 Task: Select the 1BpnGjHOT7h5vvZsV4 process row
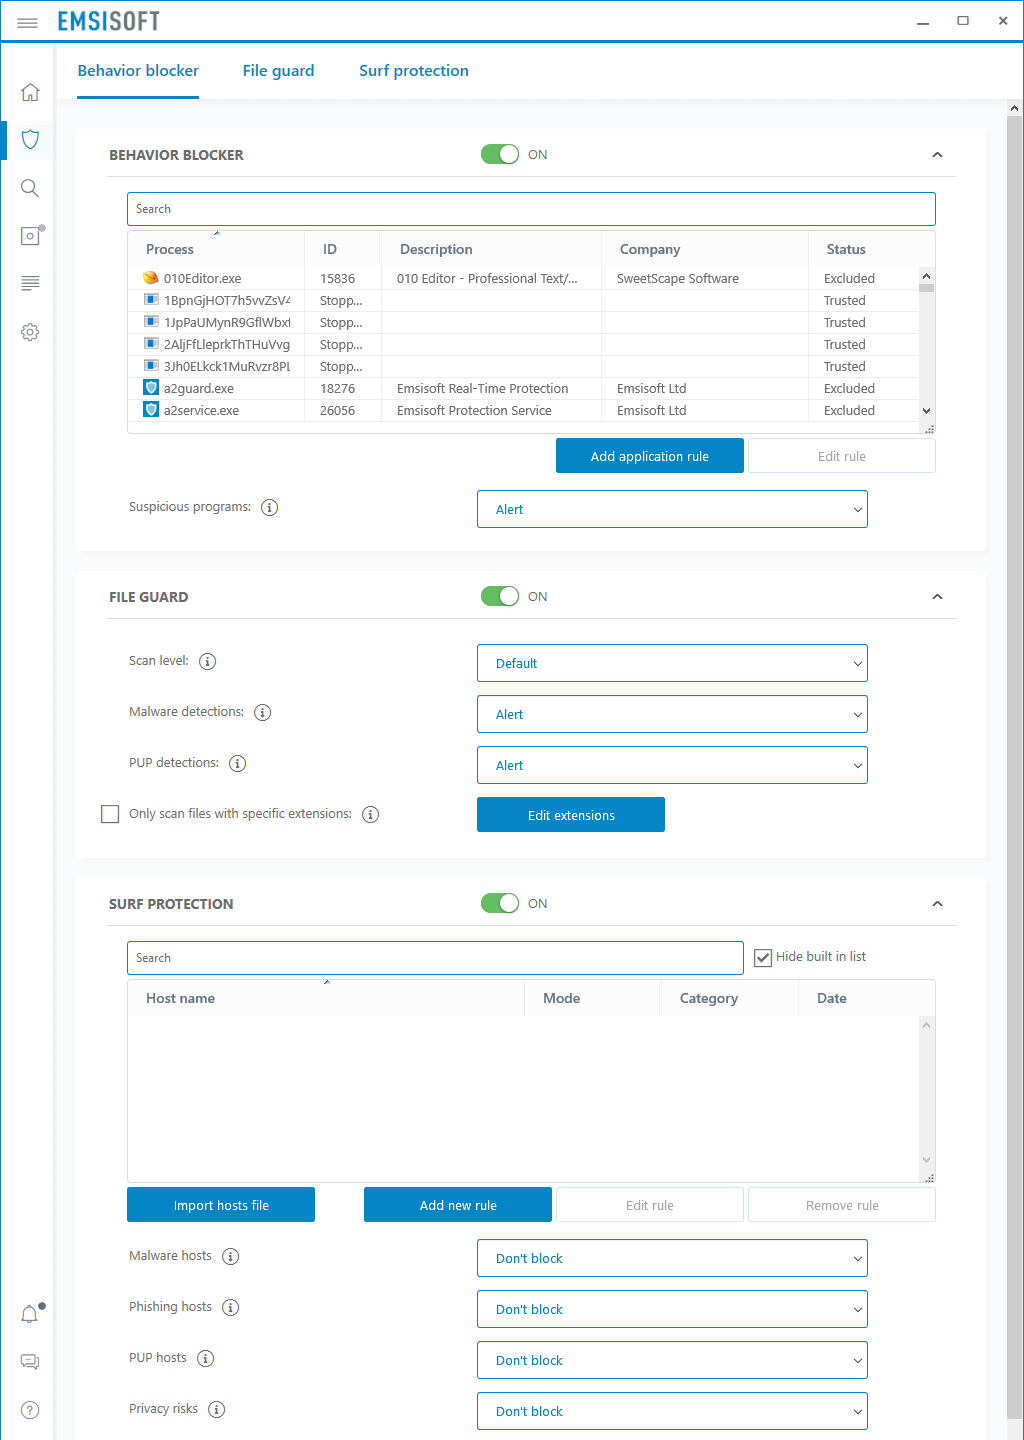523,300
